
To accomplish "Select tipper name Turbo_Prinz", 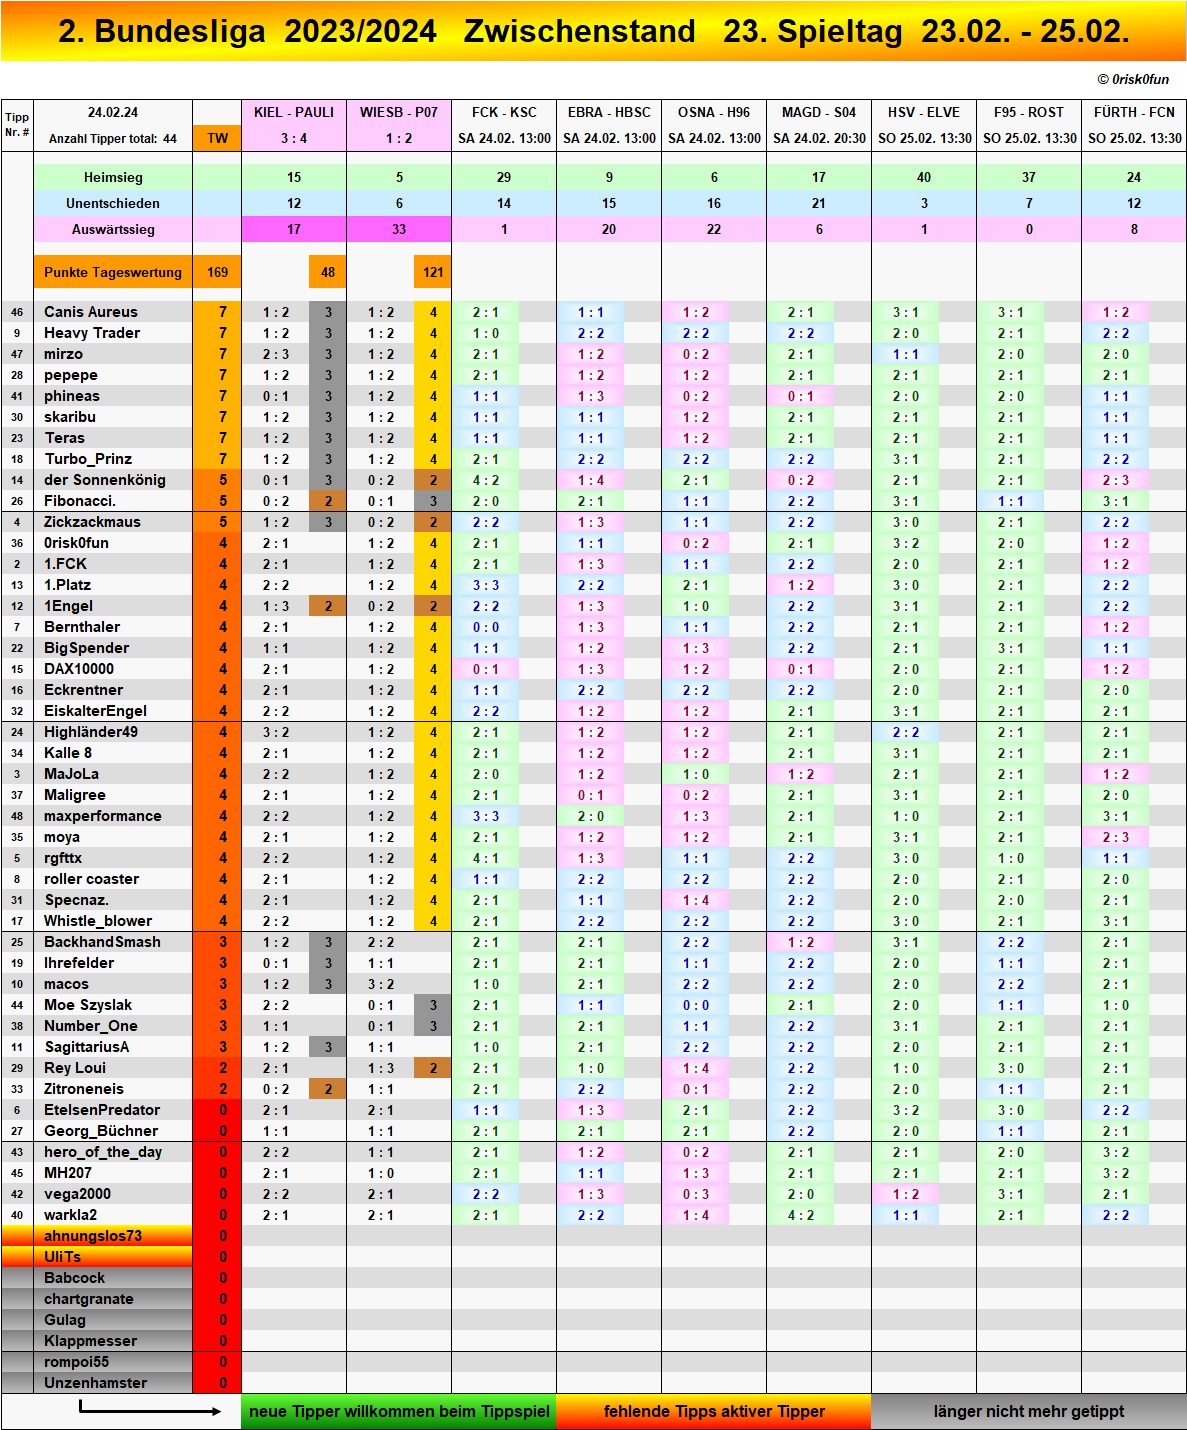I will point(88,459).
